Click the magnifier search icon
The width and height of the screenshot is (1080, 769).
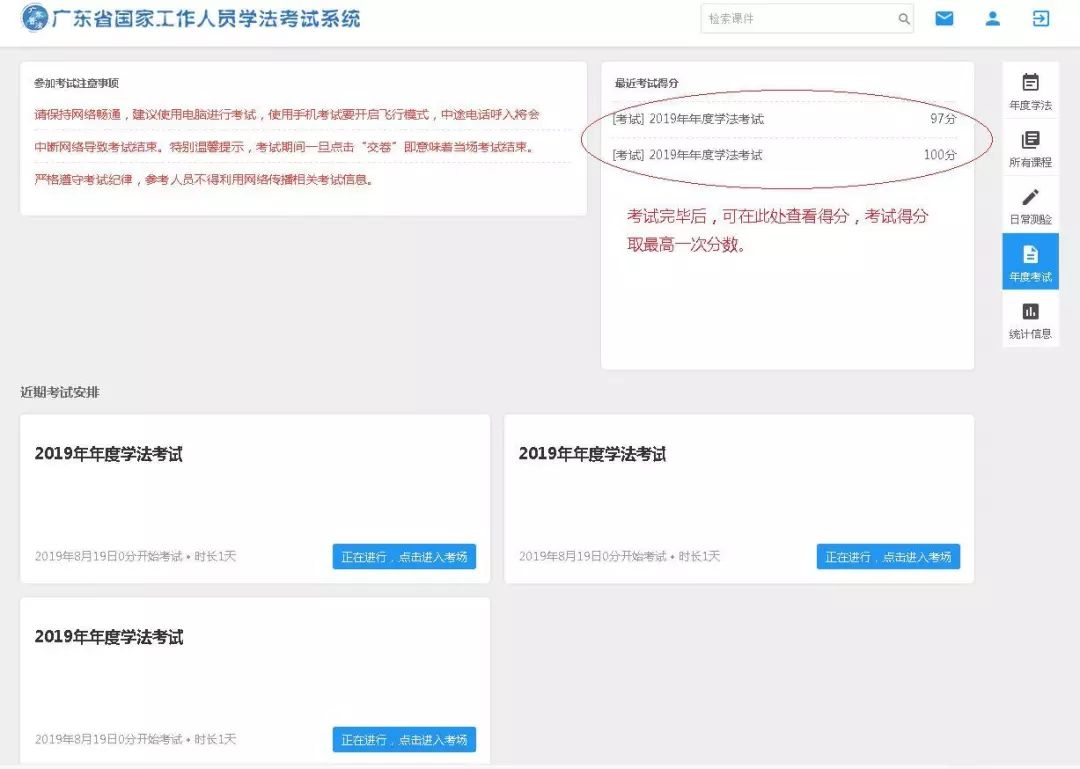(903, 18)
